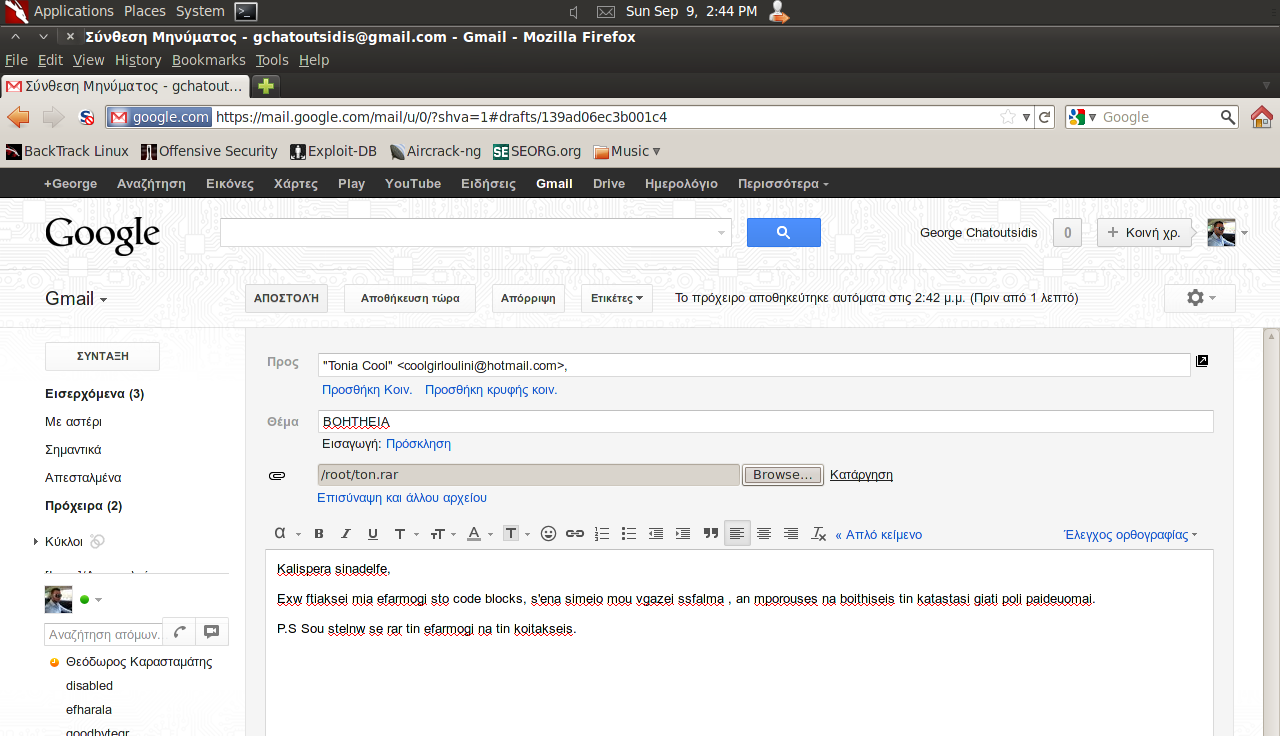Open the chat status dropdown arrow
This screenshot has height=736, width=1280.
click(x=98, y=600)
